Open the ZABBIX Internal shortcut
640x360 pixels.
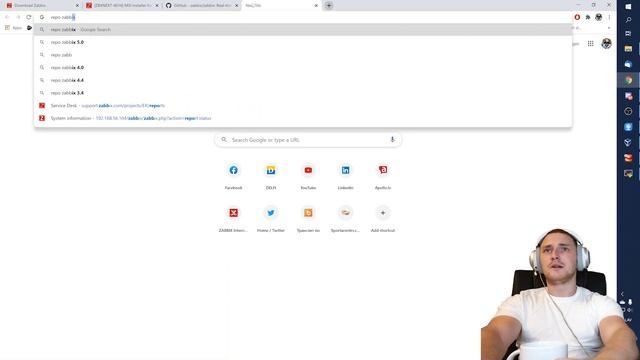tap(233, 219)
